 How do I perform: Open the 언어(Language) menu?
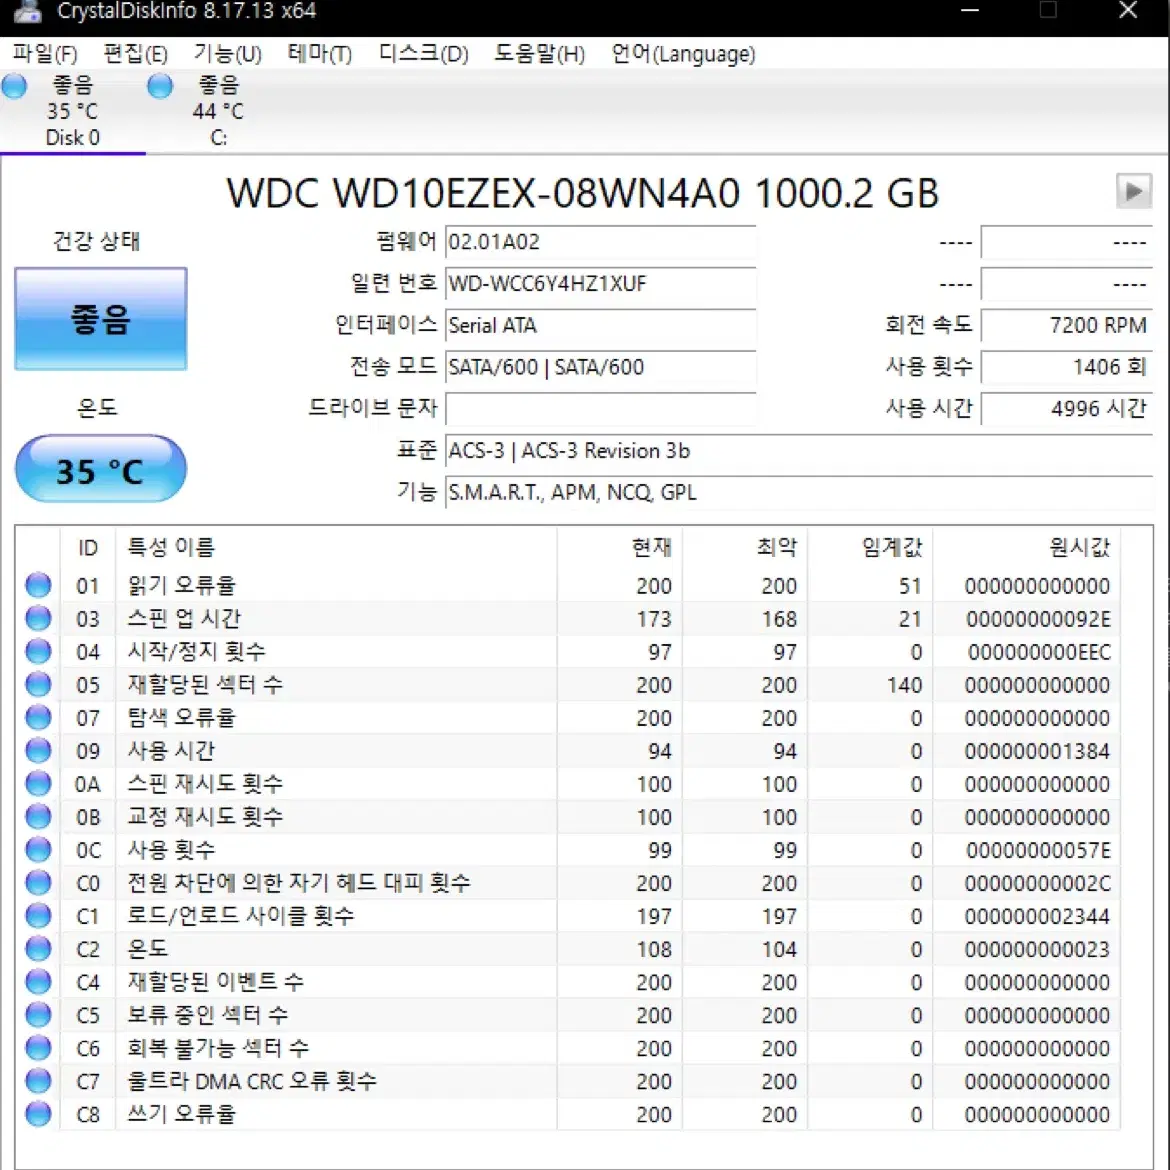pos(683,54)
